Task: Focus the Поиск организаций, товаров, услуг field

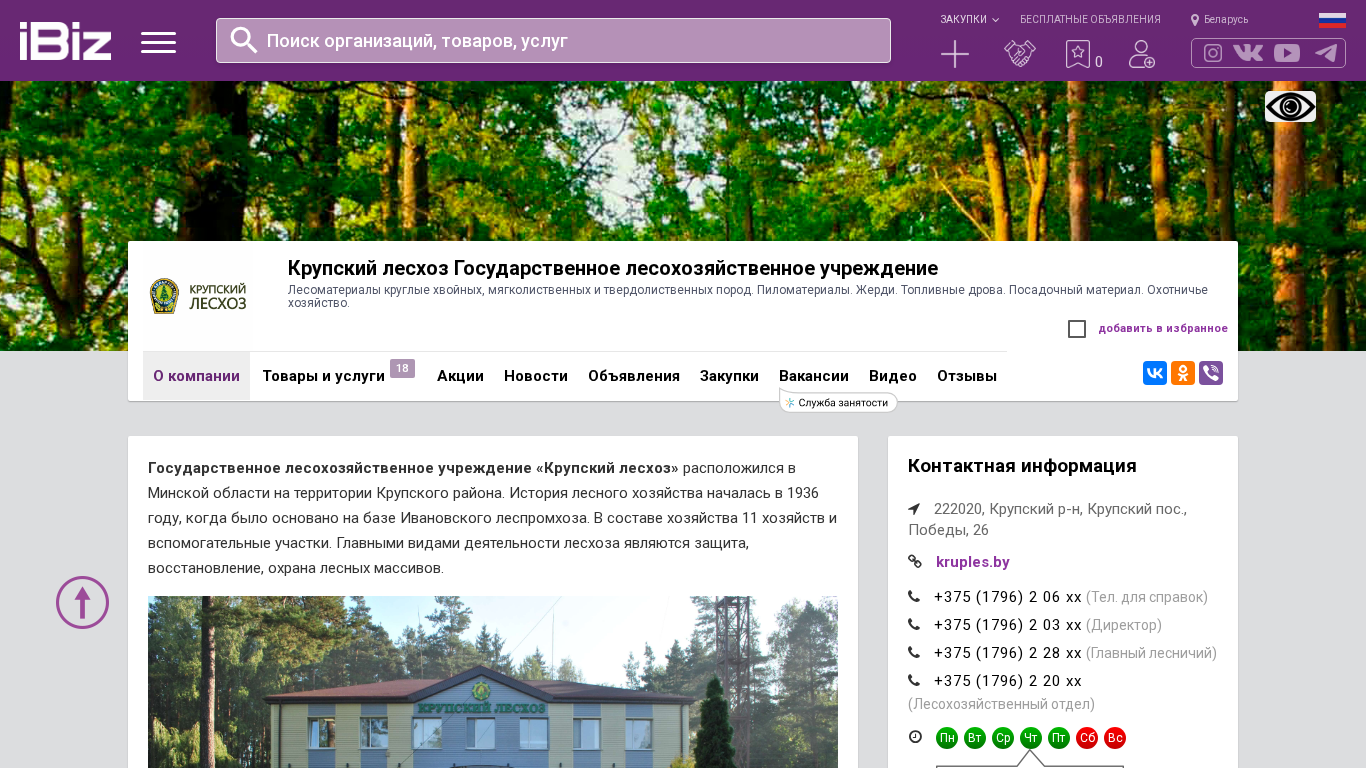Action: point(553,40)
